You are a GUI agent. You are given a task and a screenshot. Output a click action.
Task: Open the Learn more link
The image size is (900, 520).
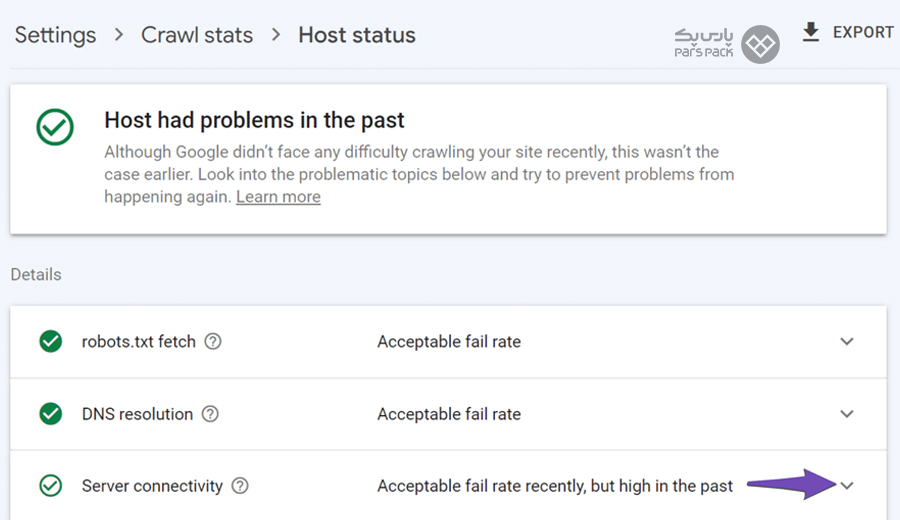point(278,197)
